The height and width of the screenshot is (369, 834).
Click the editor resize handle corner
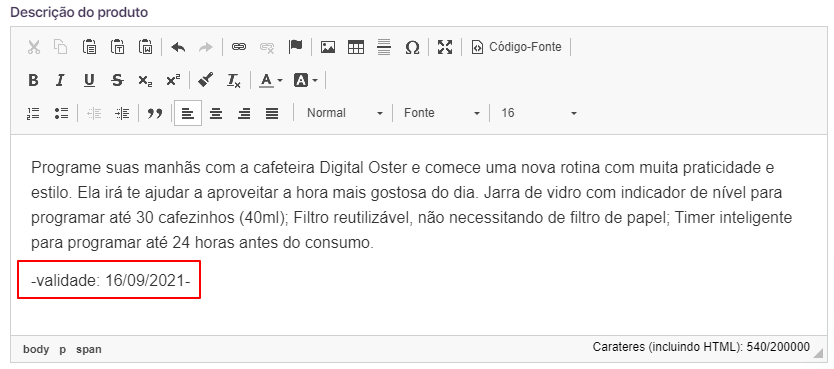818,352
